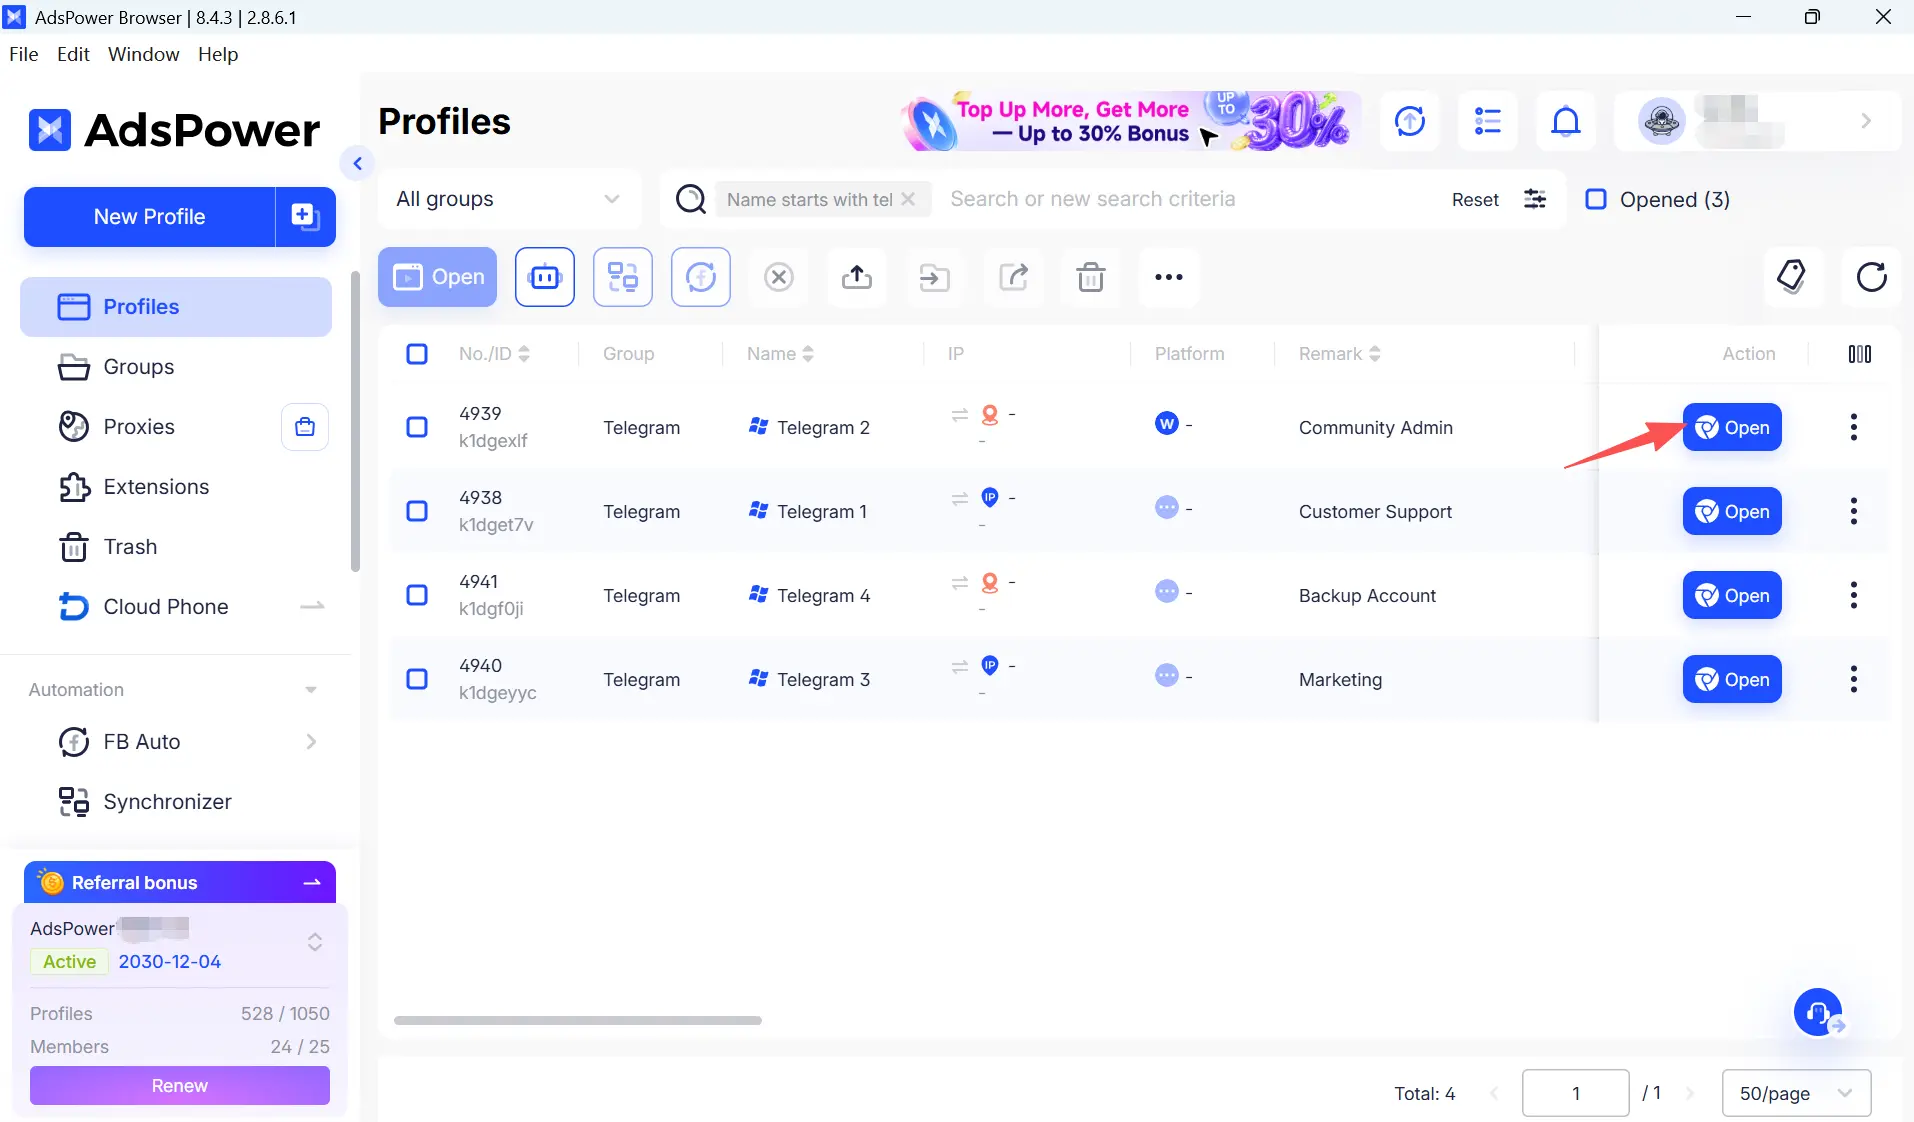The height and width of the screenshot is (1122, 1914).
Task: Click the notification bell icon
Action: tap(1566, 121)
